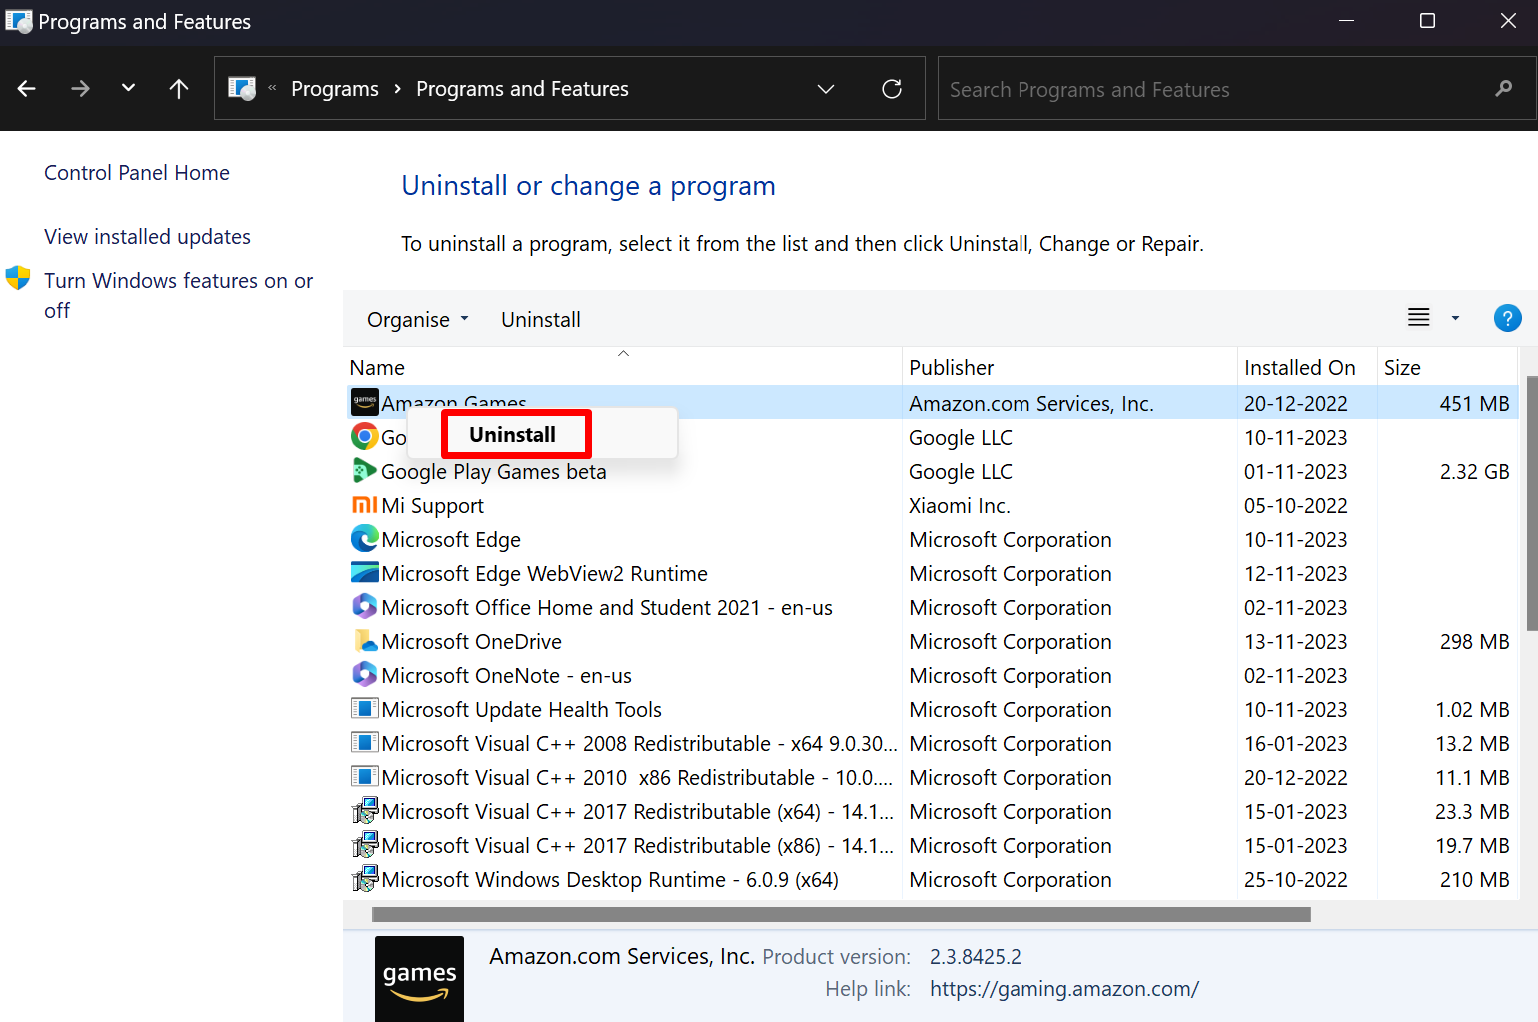Select the Google Chrome icon row

tap(365, 436)
